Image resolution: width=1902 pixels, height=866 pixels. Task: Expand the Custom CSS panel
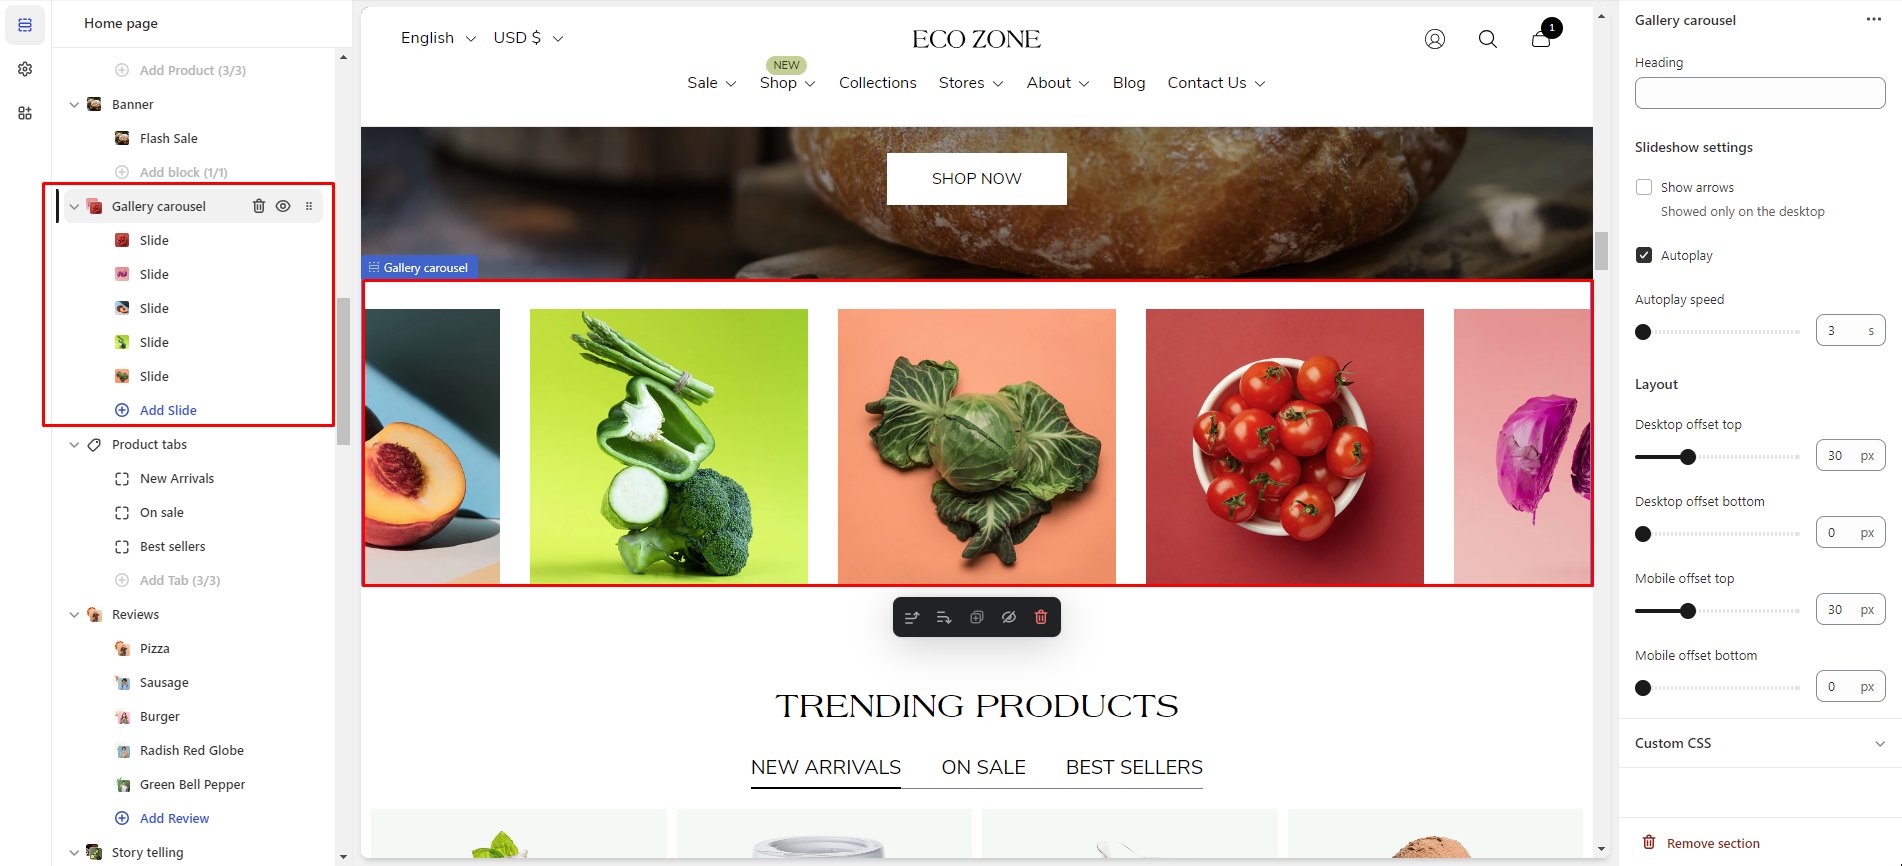[x=1760, y=743]
